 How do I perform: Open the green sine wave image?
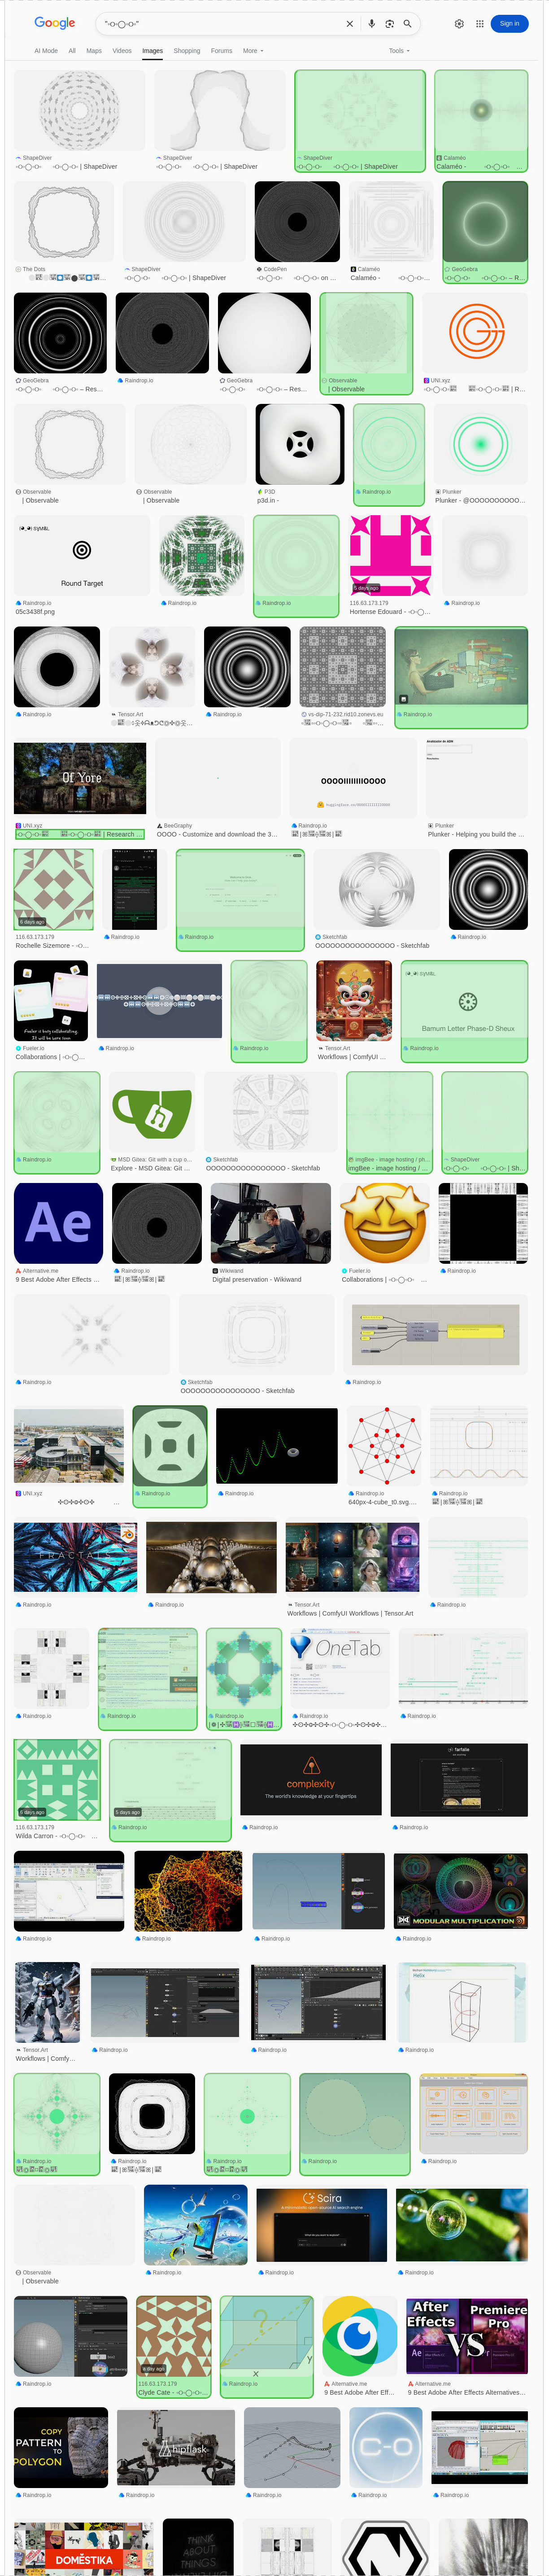(x=277, y=1445)
